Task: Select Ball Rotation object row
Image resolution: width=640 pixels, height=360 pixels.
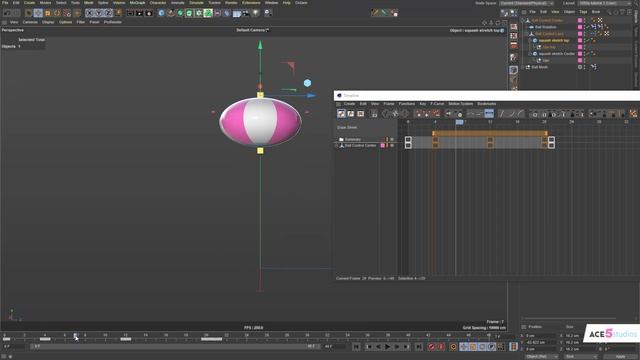Action: pos(545,27)
